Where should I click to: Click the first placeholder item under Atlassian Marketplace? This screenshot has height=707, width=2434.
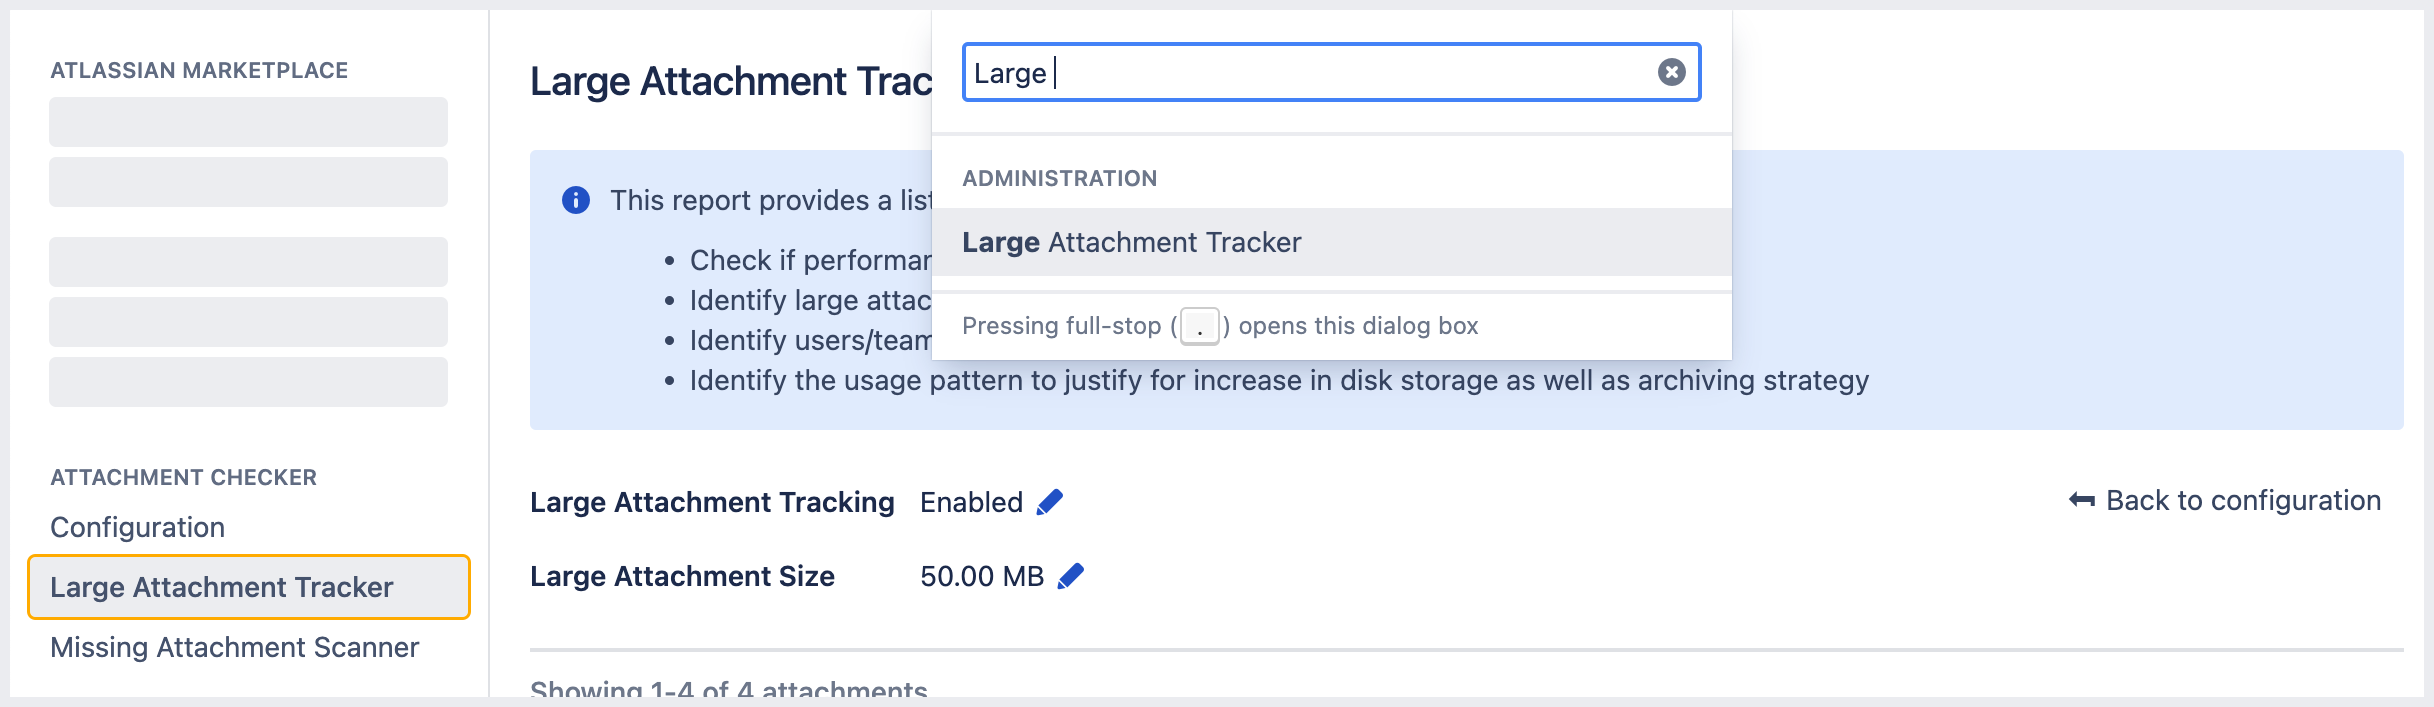coord(248,122)
